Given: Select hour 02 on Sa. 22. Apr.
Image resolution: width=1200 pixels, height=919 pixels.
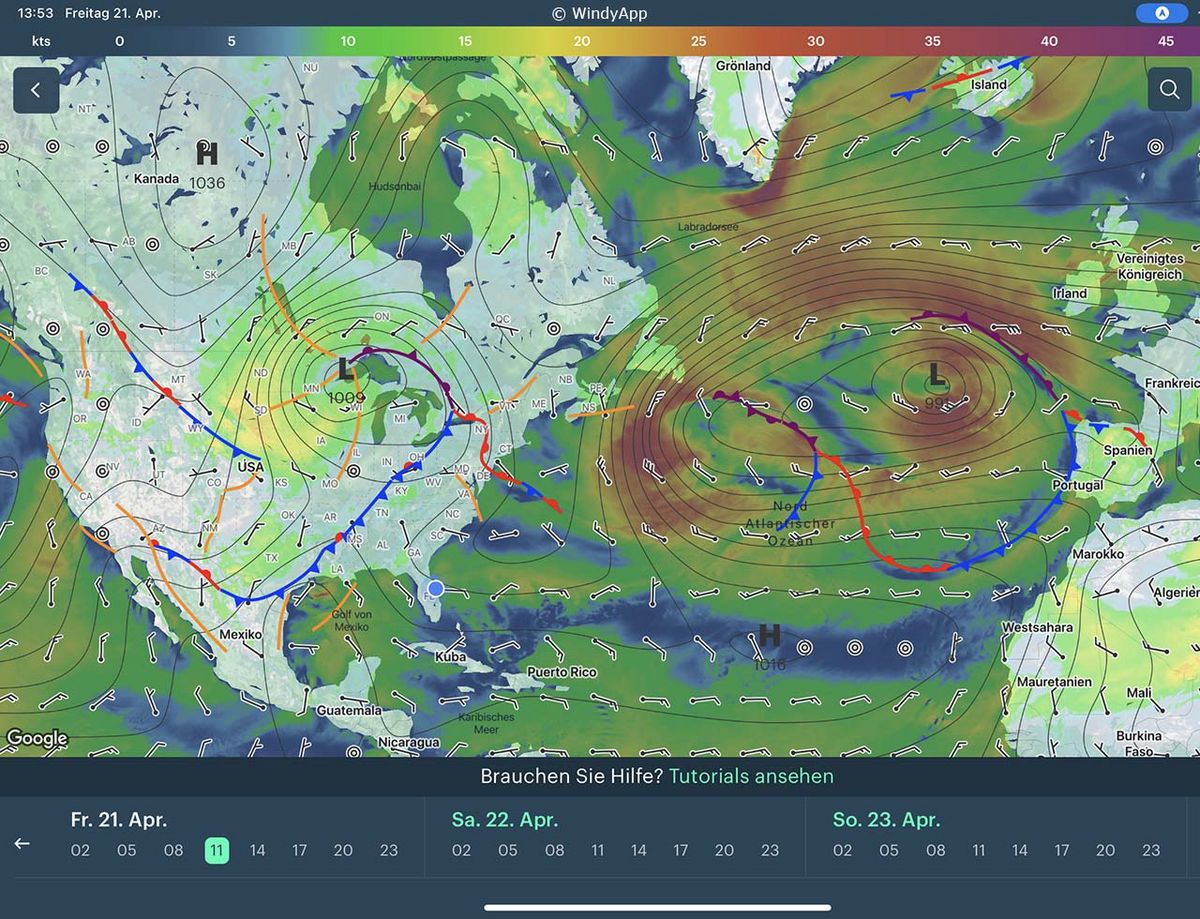Looking at the screenshot, I should tap(461, 851).
